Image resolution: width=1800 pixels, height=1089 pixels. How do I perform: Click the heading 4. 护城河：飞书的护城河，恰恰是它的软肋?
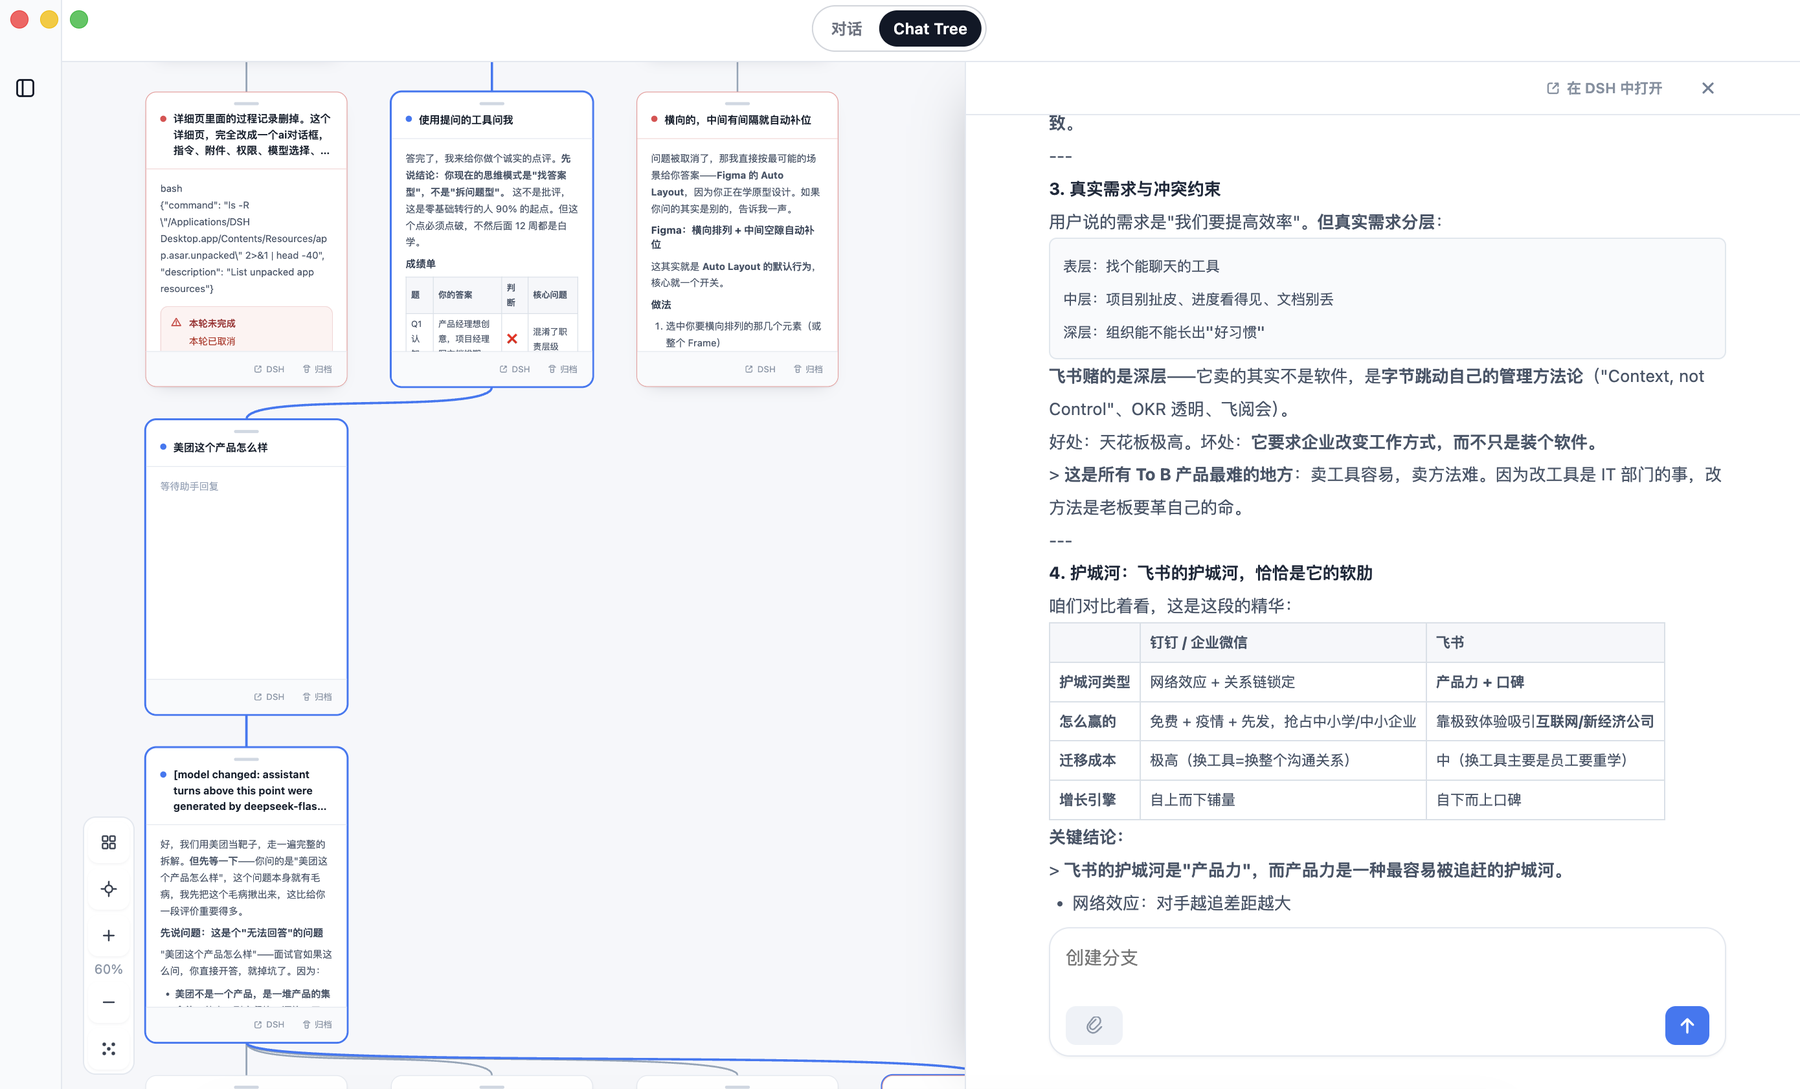click(x=1210, y=573)
